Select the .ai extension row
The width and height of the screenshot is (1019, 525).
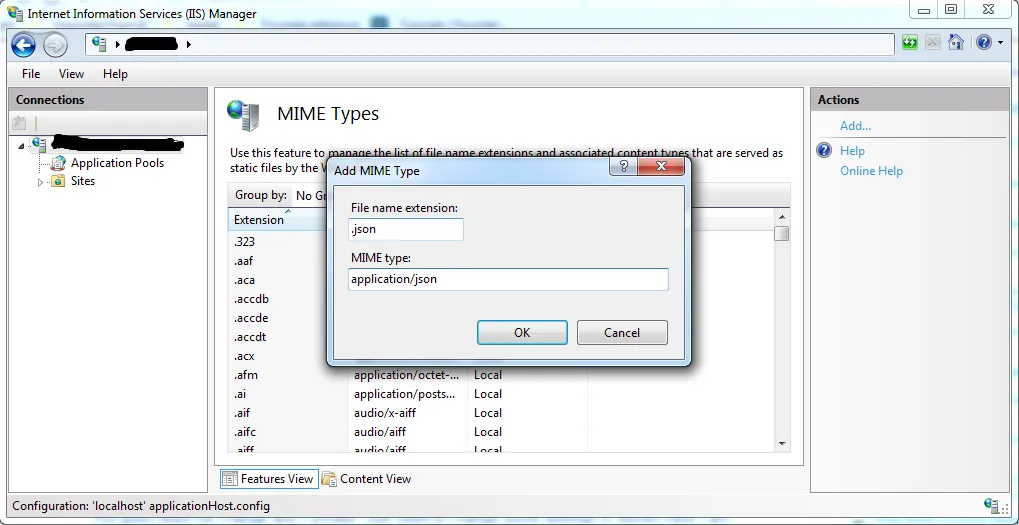pyautogui.click(x=240, y=394)
